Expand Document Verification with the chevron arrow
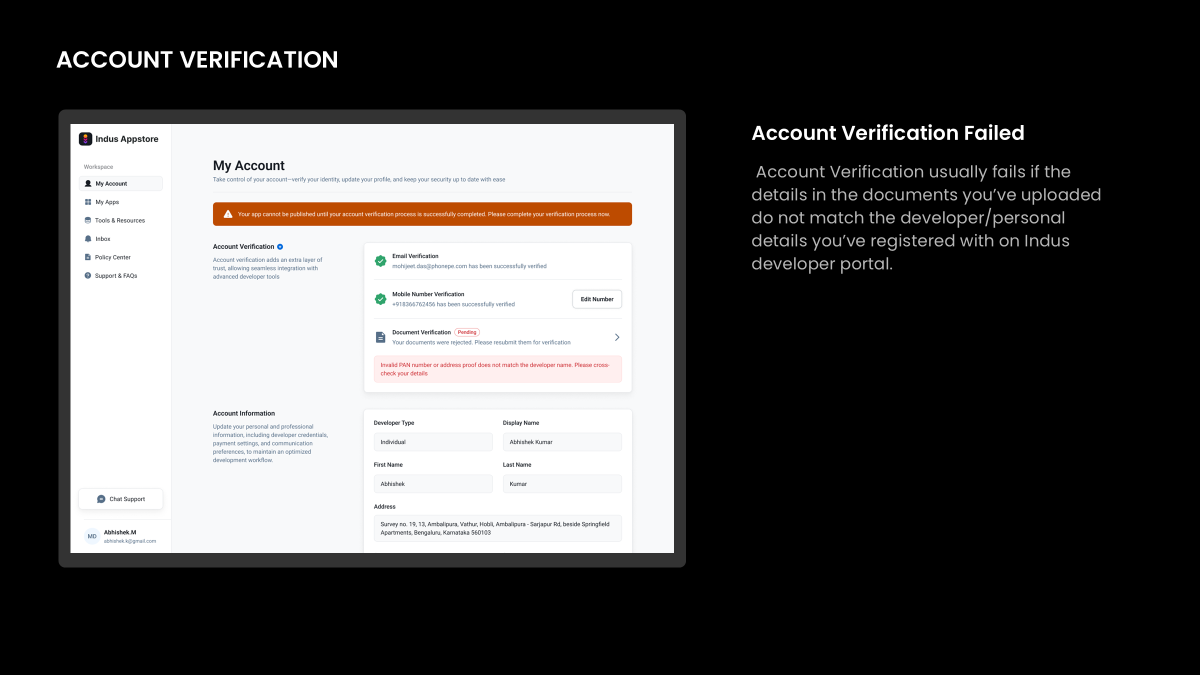1200x675 pixels. tap(617, 337)
